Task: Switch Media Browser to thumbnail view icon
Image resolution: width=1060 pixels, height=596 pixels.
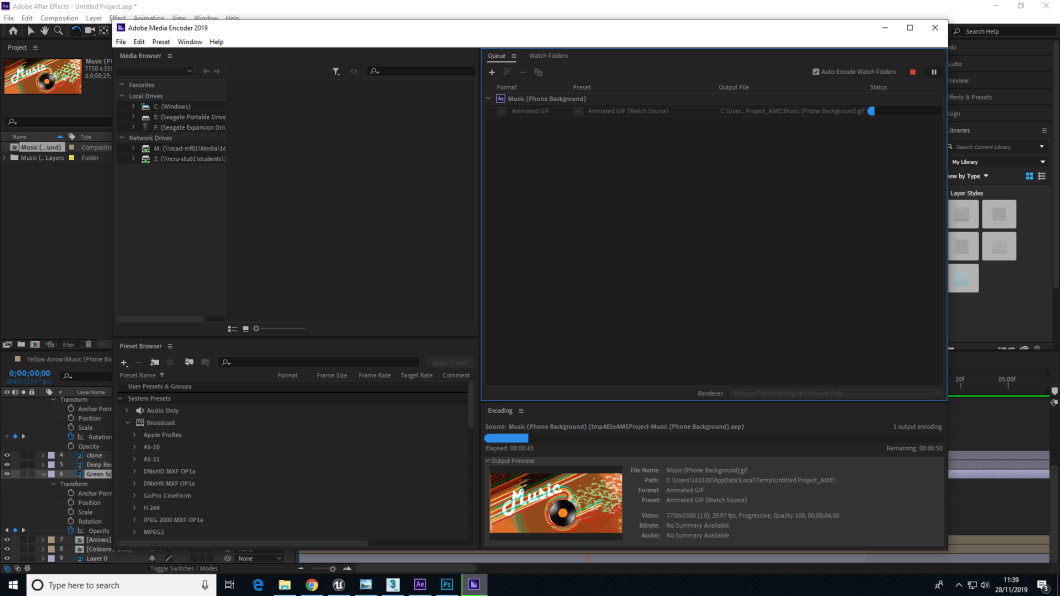Action: pyautogui.click(x=245, y=329)
